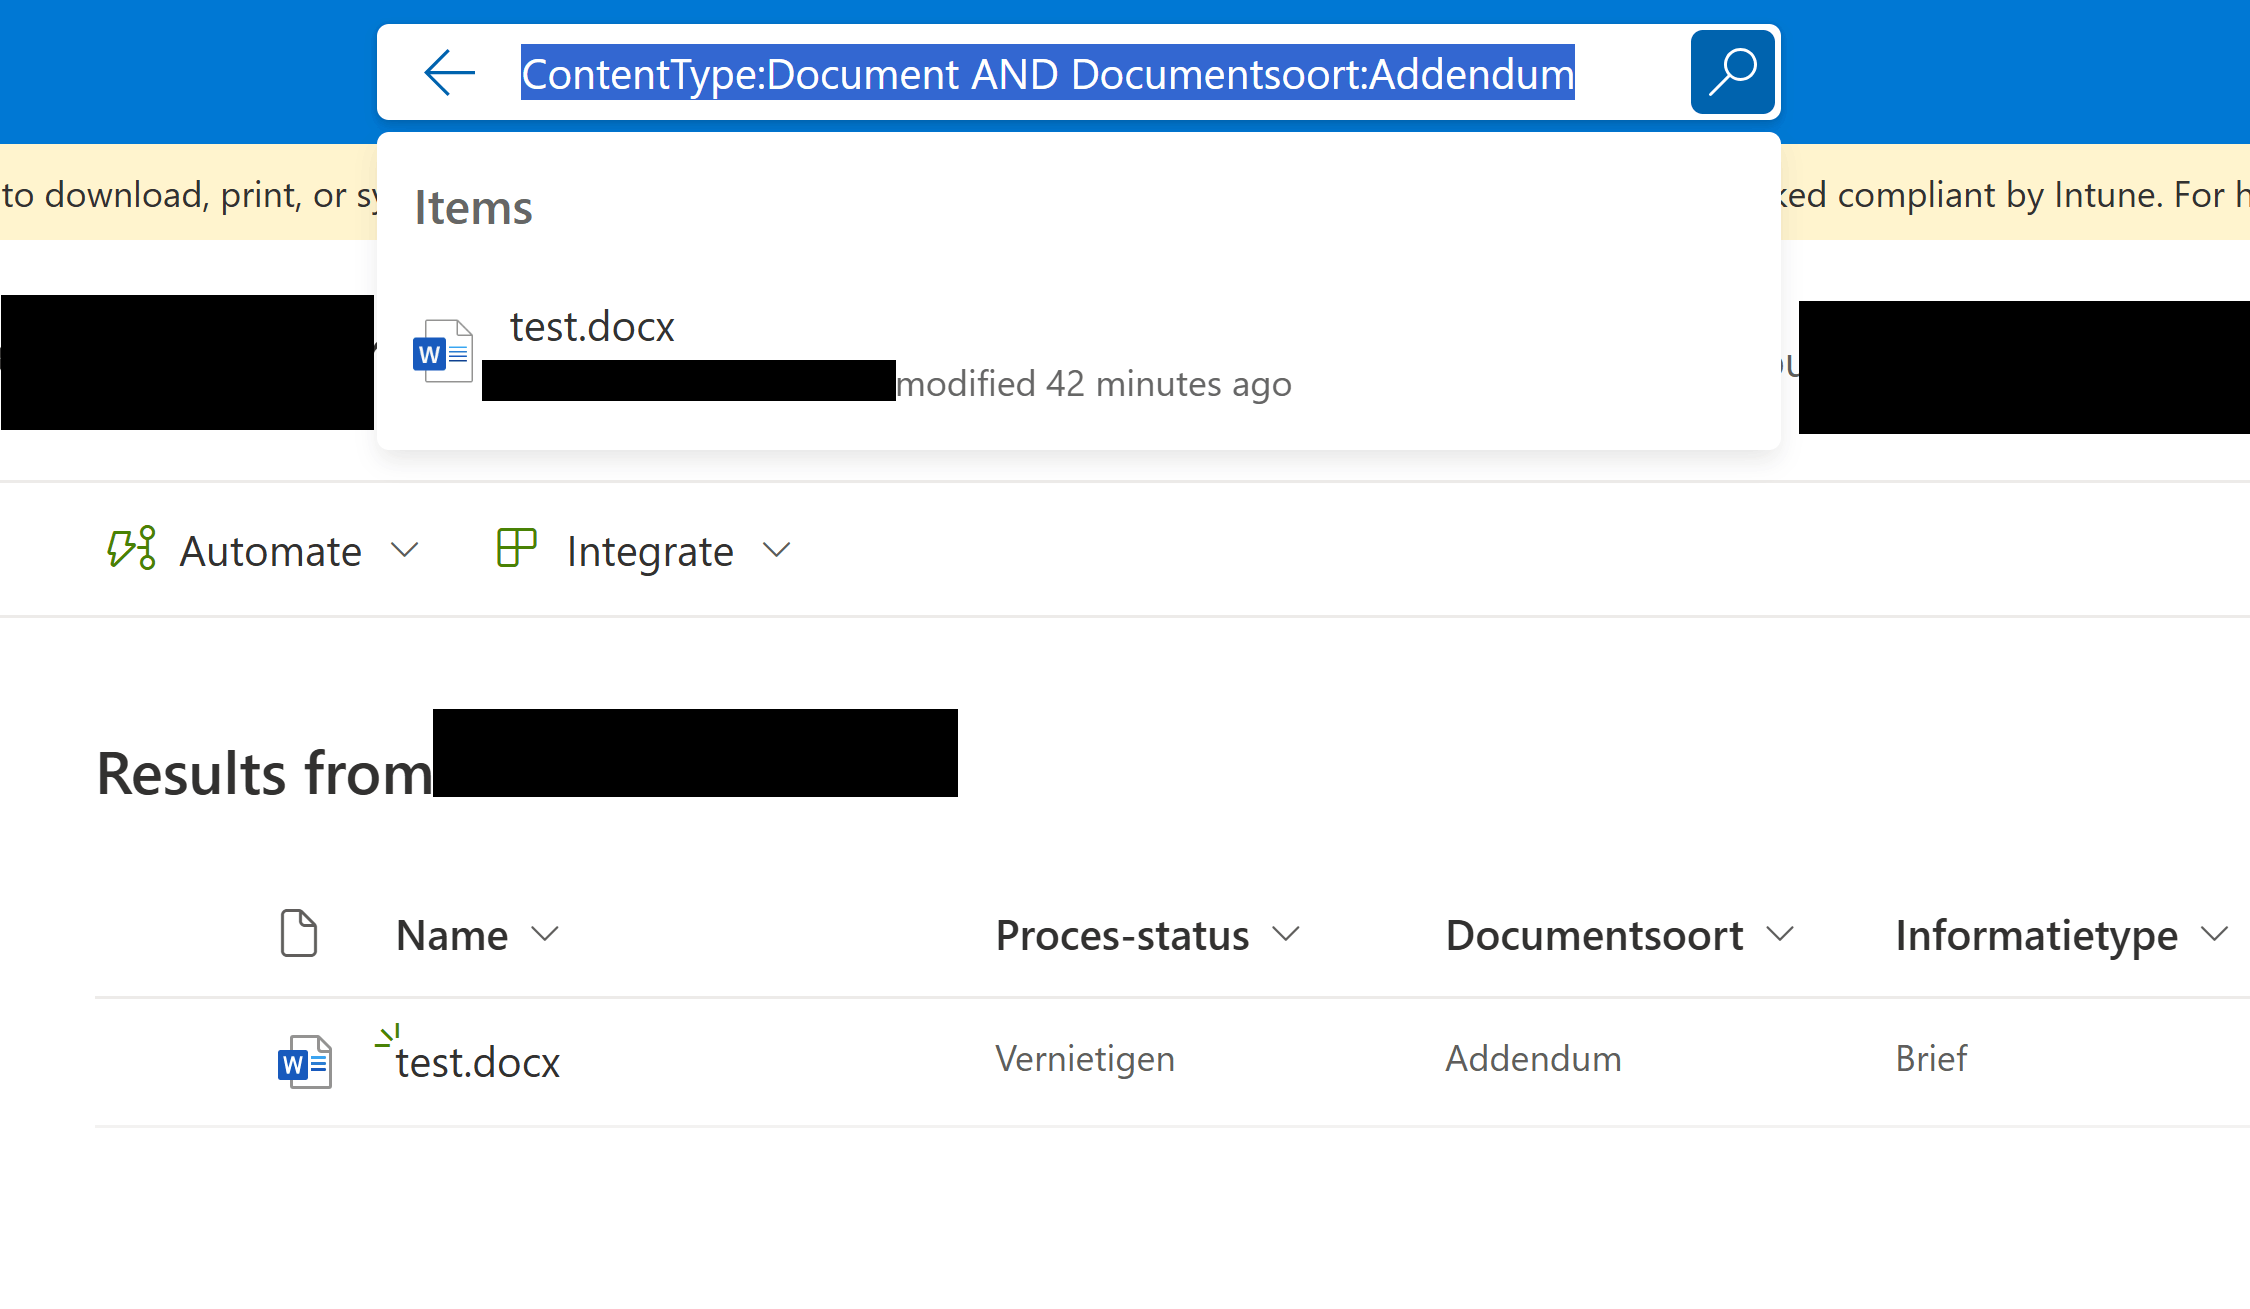Viewport: 2250px width, 1309px height.
Task: Expand the Automate dropdown chevron
Action: point(405,550)
